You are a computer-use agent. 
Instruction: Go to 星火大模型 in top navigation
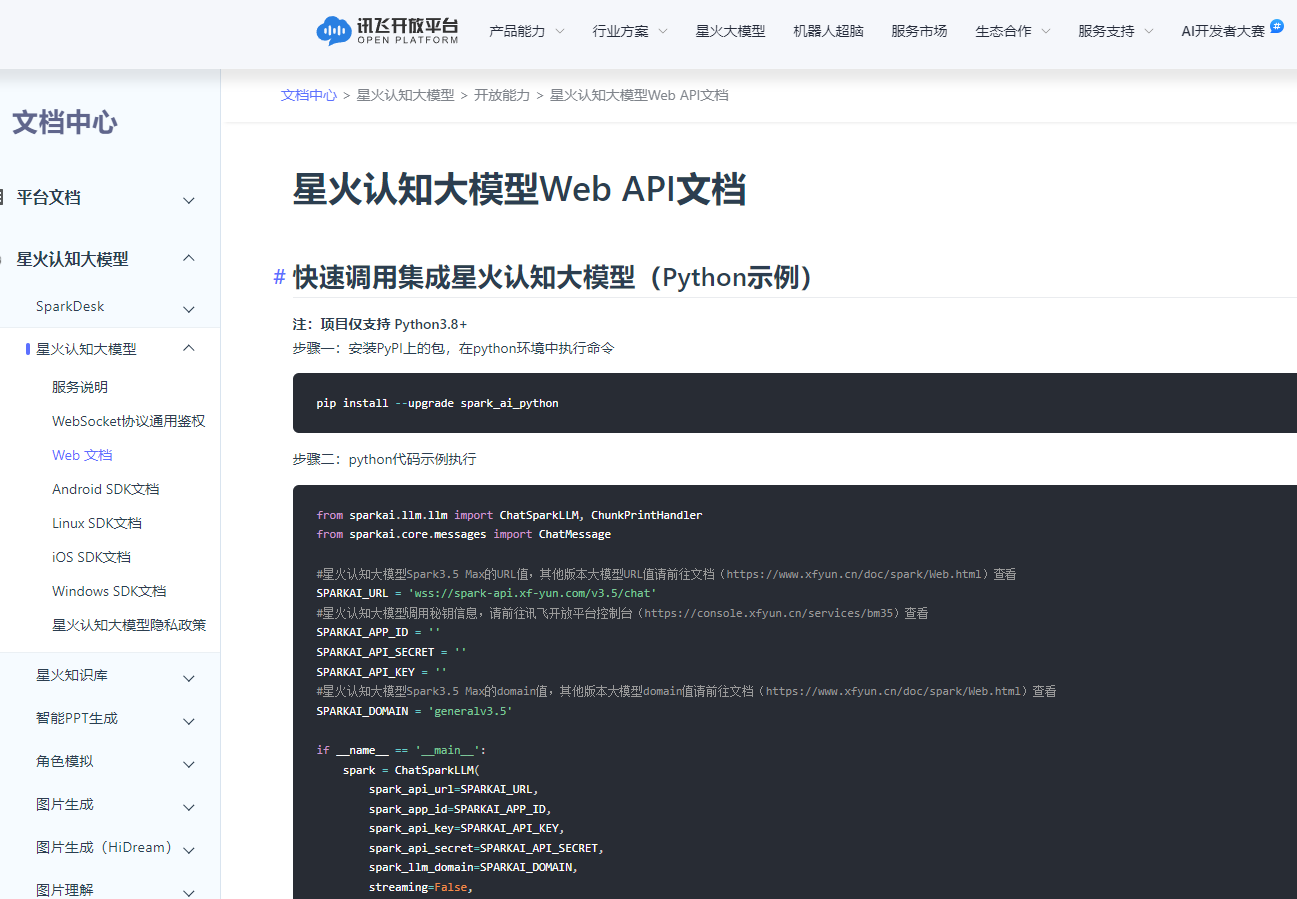[x=731, y=31]
